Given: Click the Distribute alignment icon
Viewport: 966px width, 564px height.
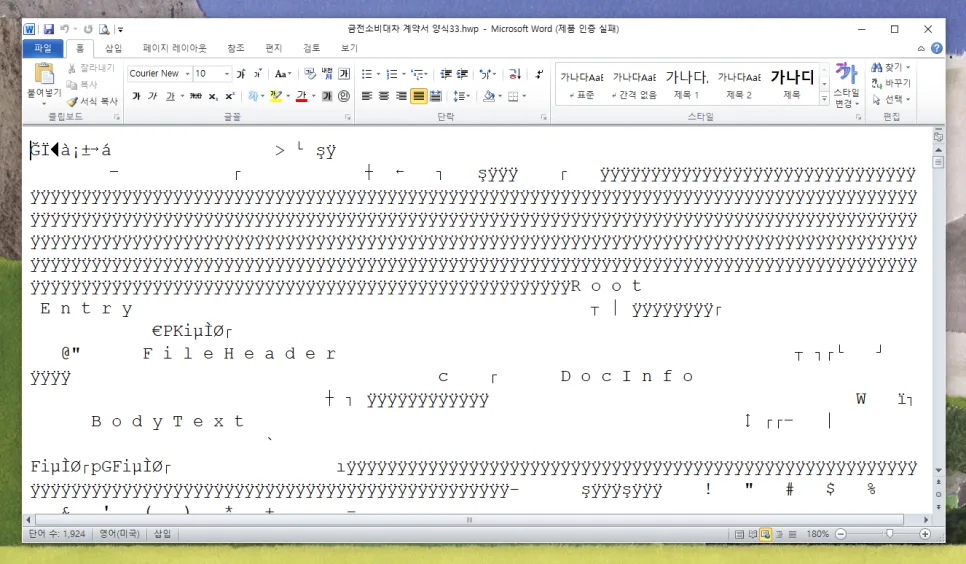Looking at the screenshot, I should [436, 96].
